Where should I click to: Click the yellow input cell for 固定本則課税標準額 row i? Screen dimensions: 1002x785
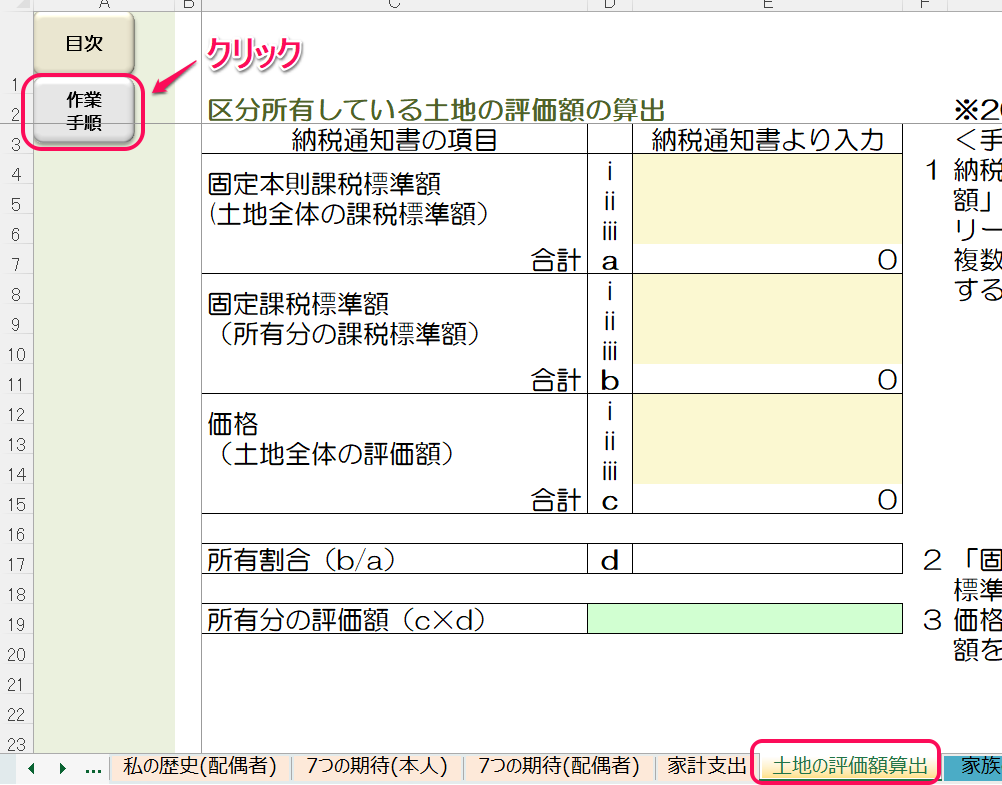[767, 170]
